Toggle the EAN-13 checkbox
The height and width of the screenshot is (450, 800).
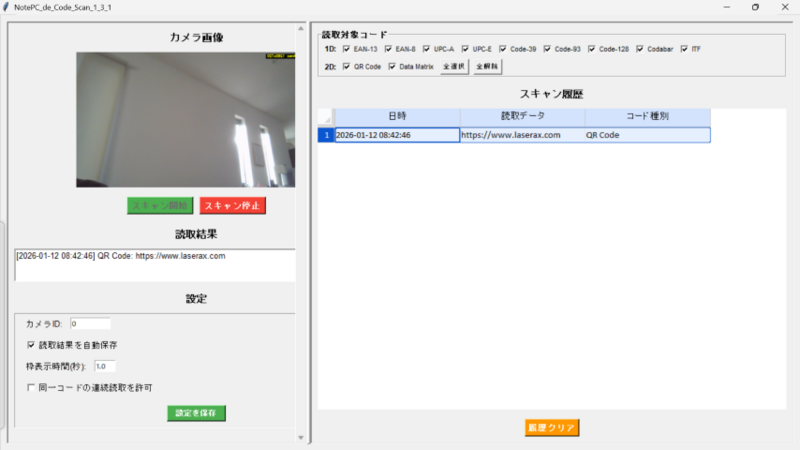point(346,48)
